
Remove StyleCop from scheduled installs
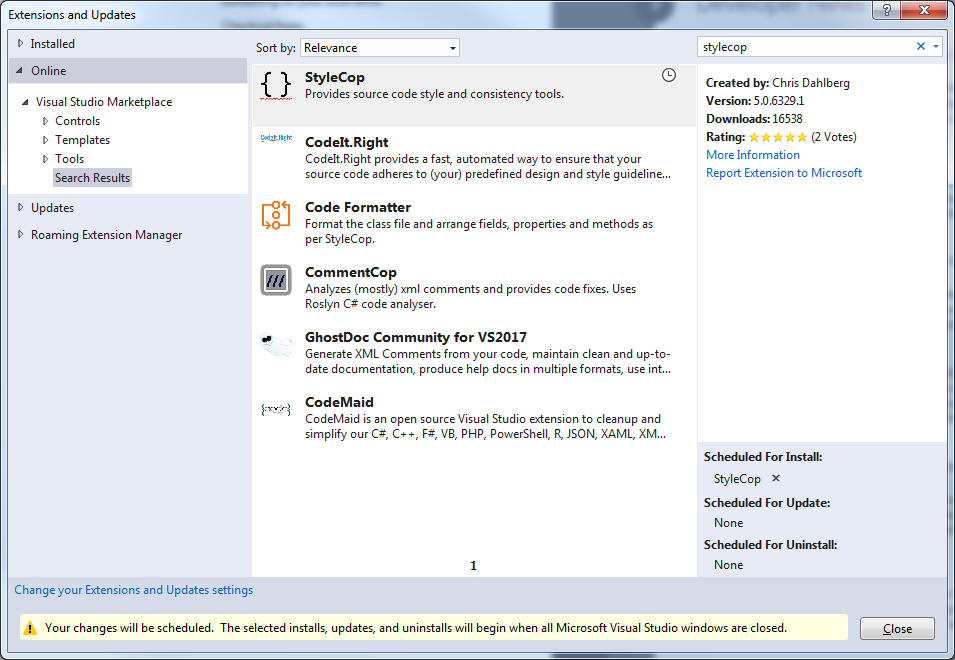(776, 478)
